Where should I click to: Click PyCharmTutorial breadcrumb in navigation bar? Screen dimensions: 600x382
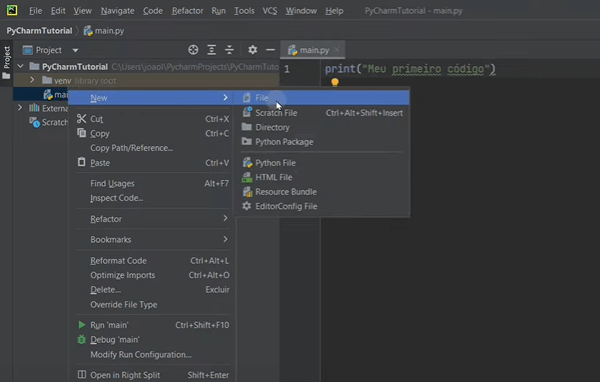coord(39,31)
